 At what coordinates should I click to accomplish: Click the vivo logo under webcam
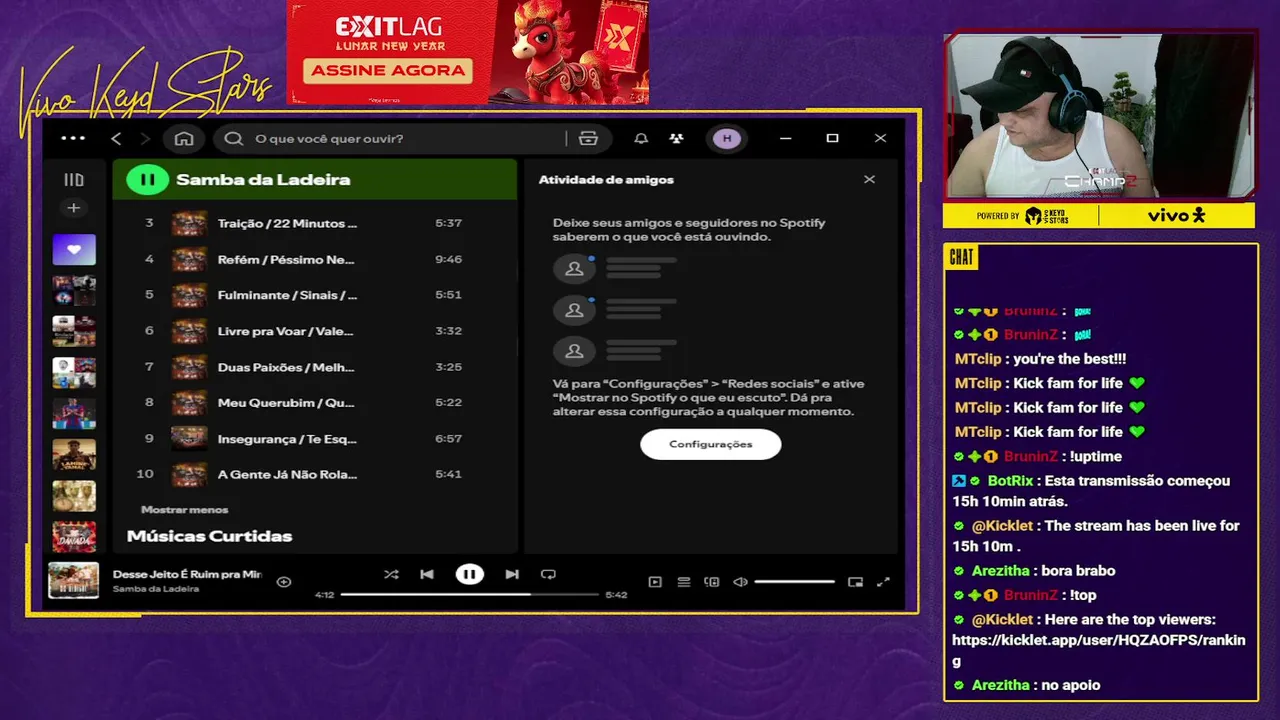(1176, 215)
